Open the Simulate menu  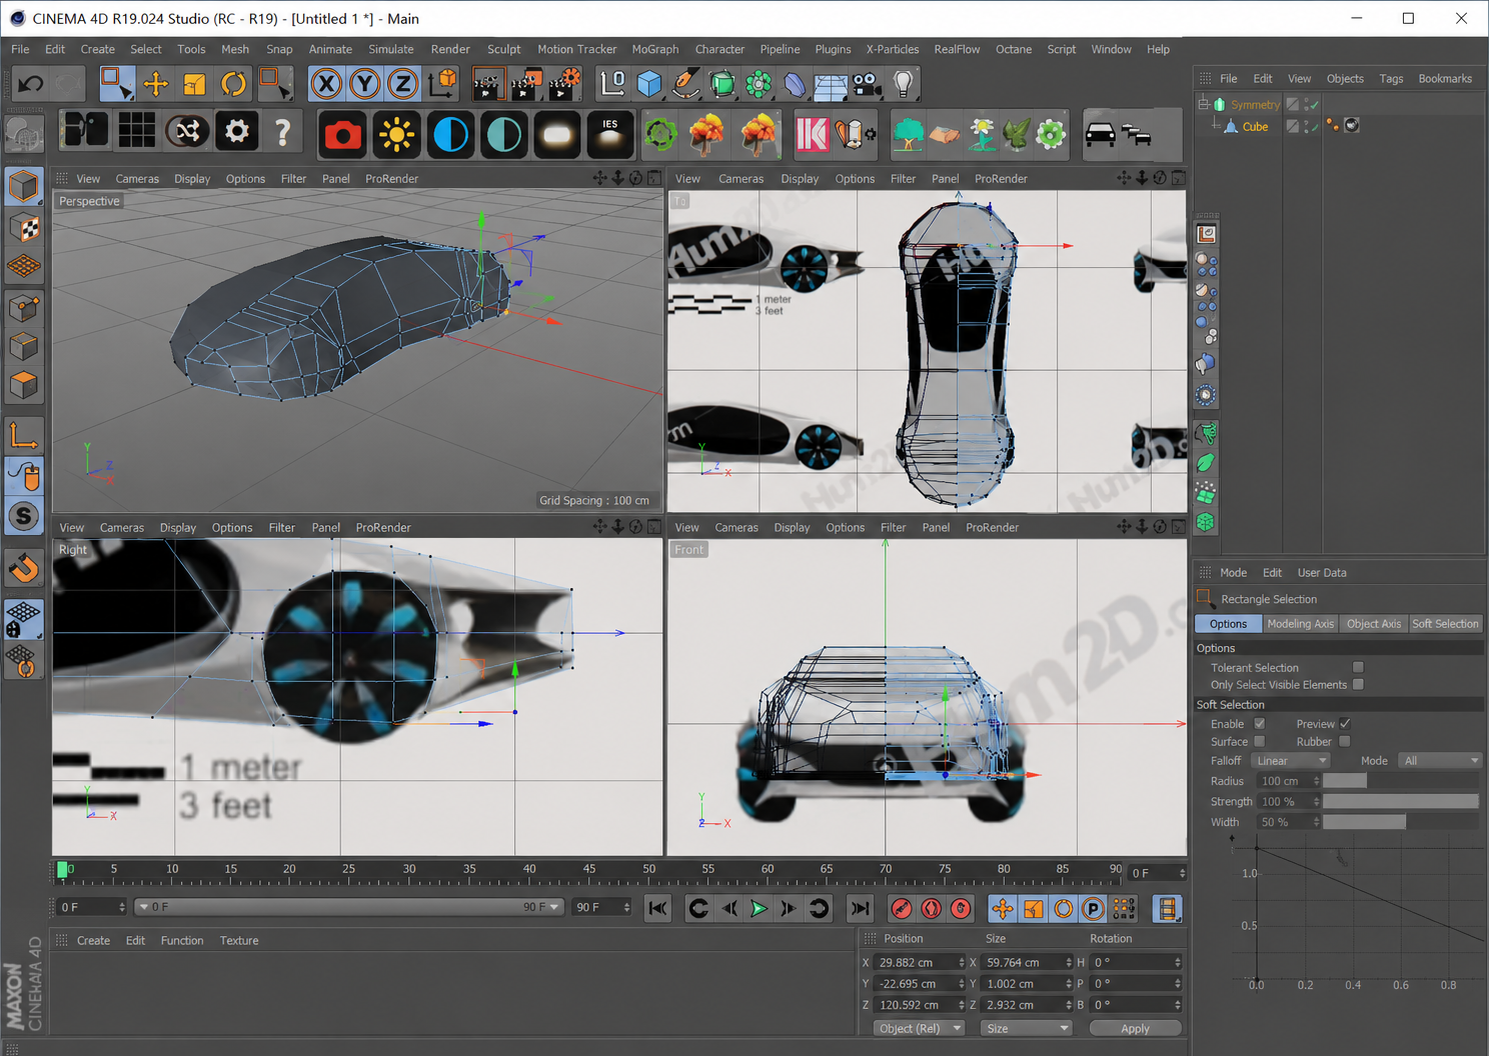(391, 49)
